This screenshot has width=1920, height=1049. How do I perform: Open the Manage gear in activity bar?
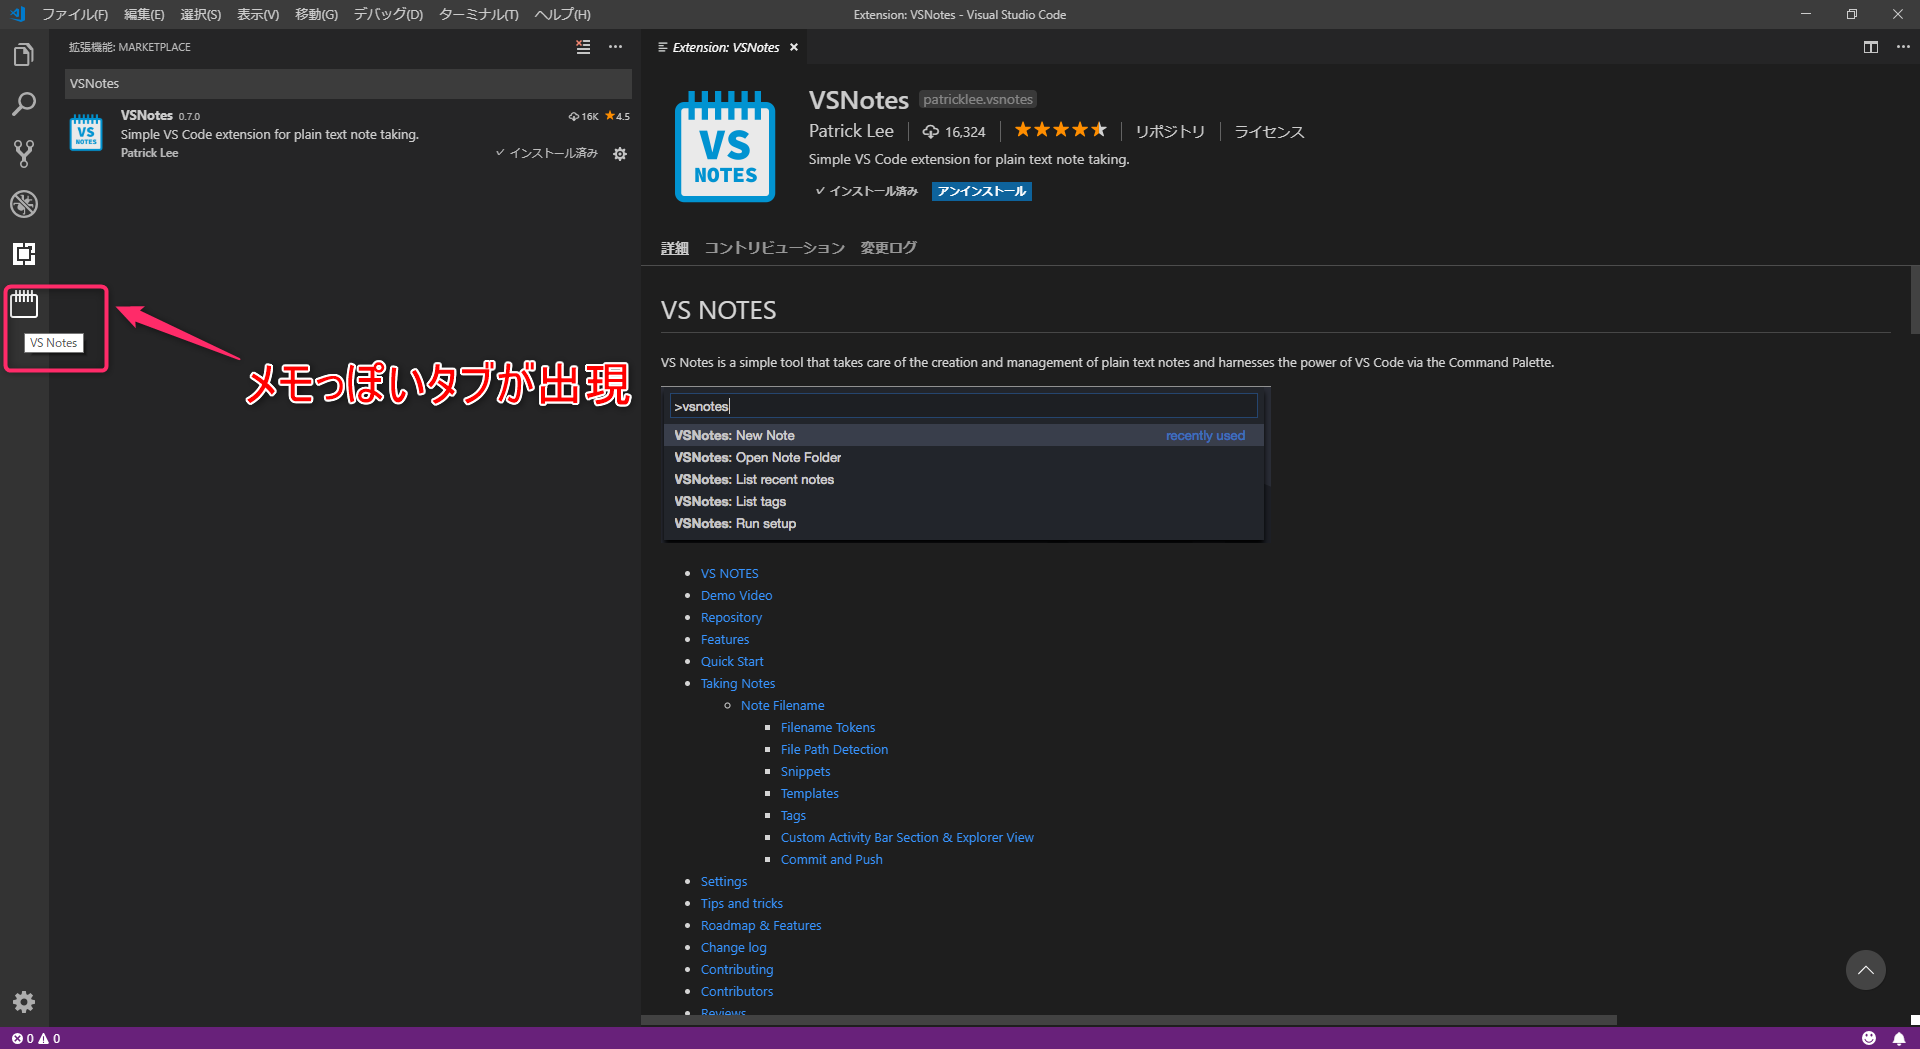[x=24, y=1002]
